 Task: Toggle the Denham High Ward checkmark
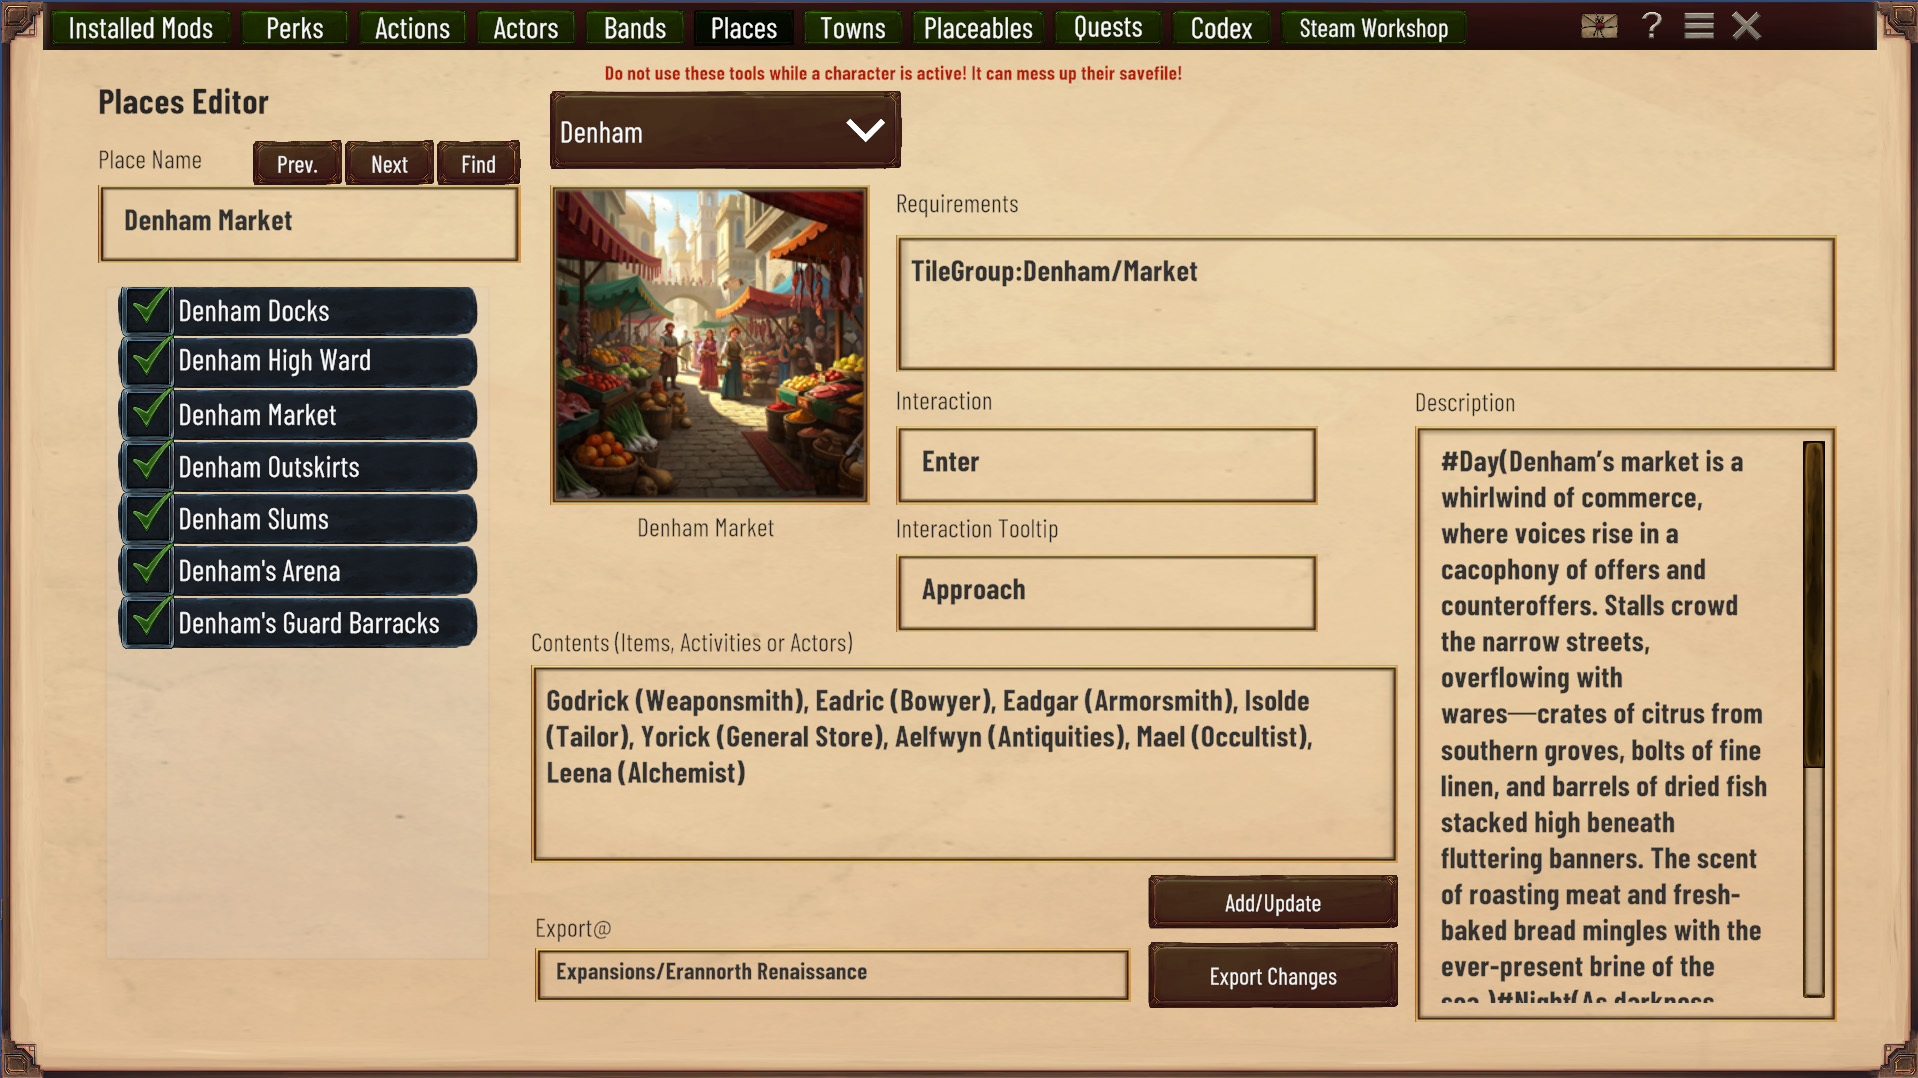[x=148, y=360]
